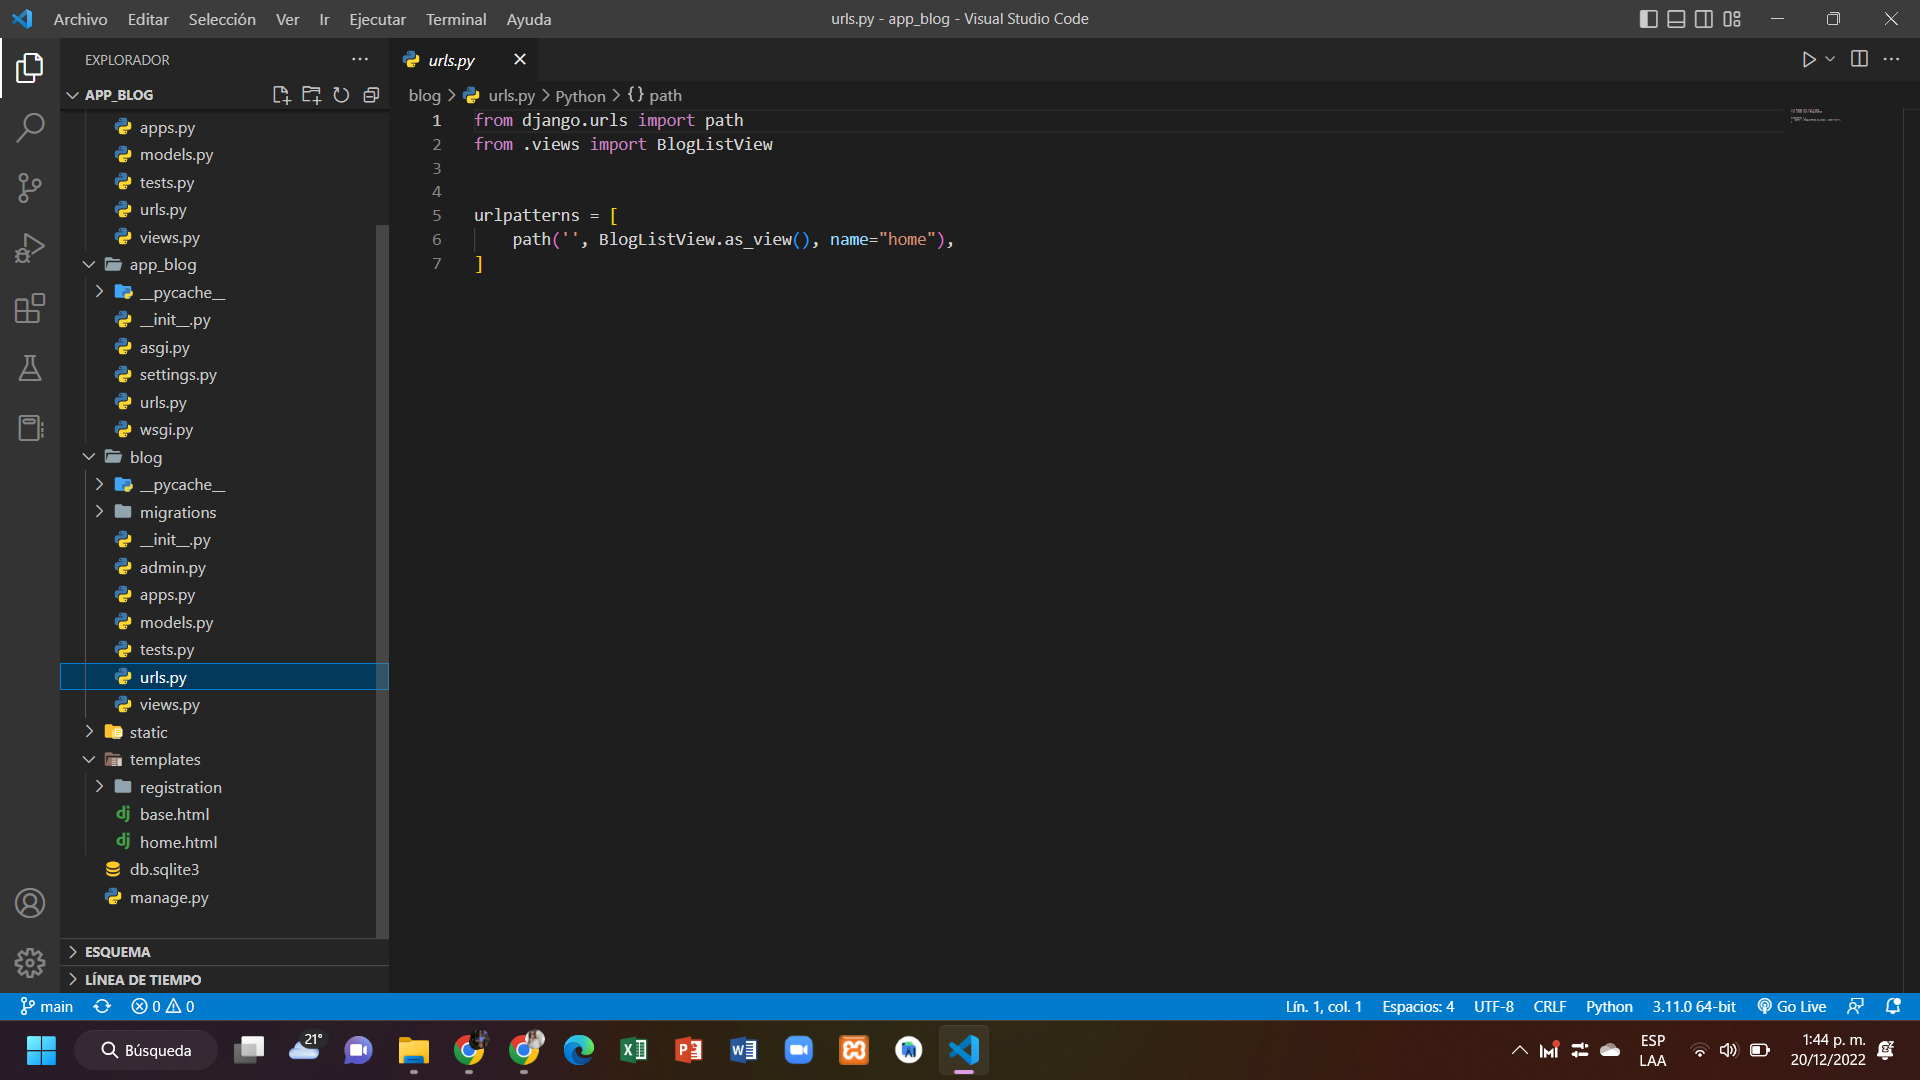This screenshot has width=1920, height=1080.
Task: Open Excel from the taskbar
Action: tap(634, 1050)
